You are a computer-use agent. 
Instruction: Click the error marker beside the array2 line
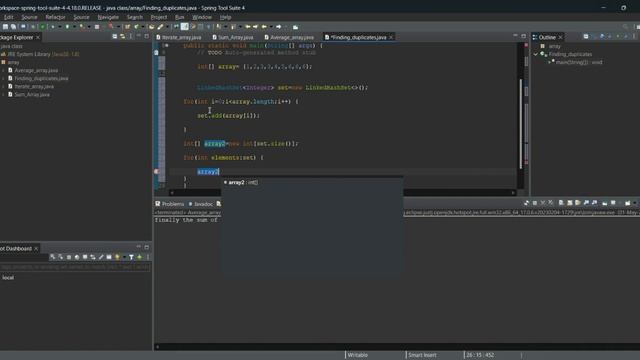[156, 171]
